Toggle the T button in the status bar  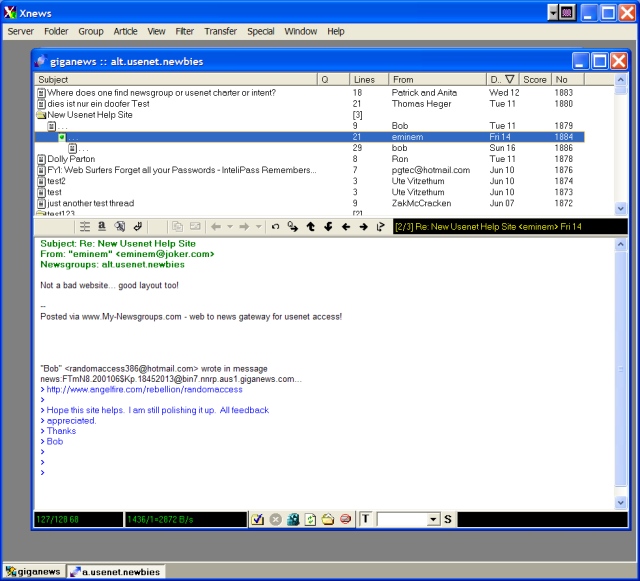365,519
